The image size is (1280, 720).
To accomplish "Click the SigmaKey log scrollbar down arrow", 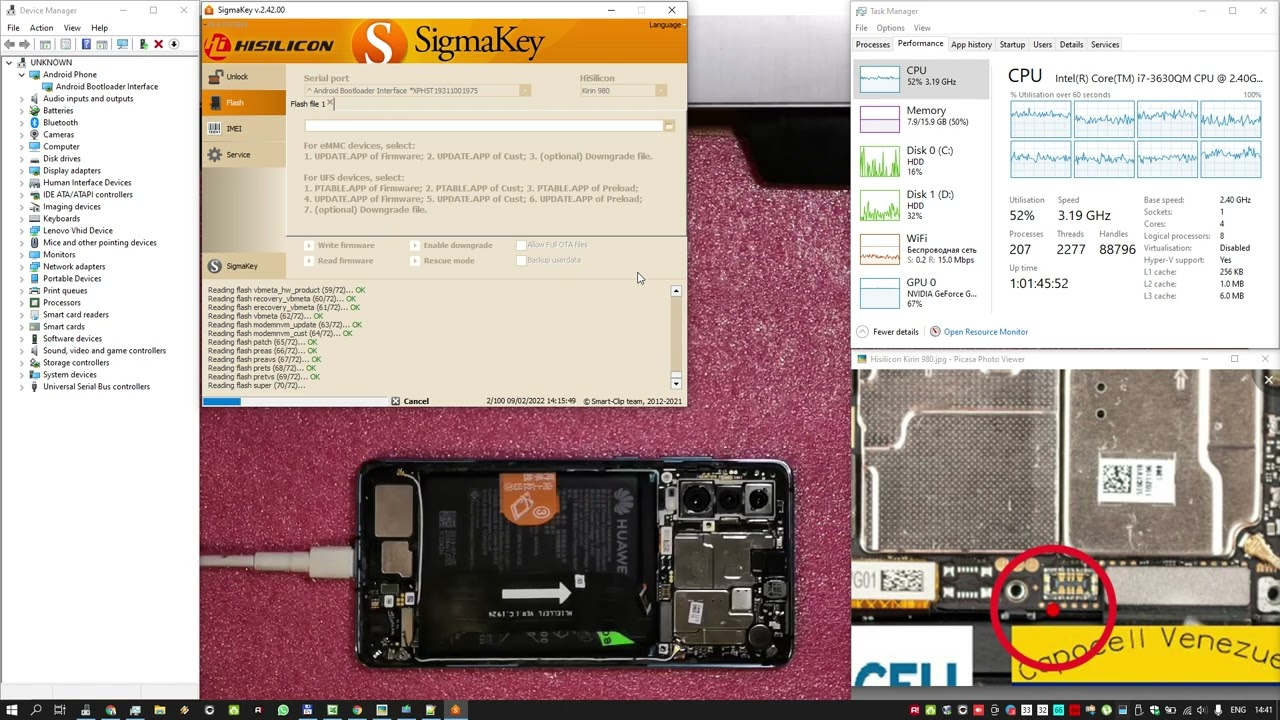I will 676,384.
